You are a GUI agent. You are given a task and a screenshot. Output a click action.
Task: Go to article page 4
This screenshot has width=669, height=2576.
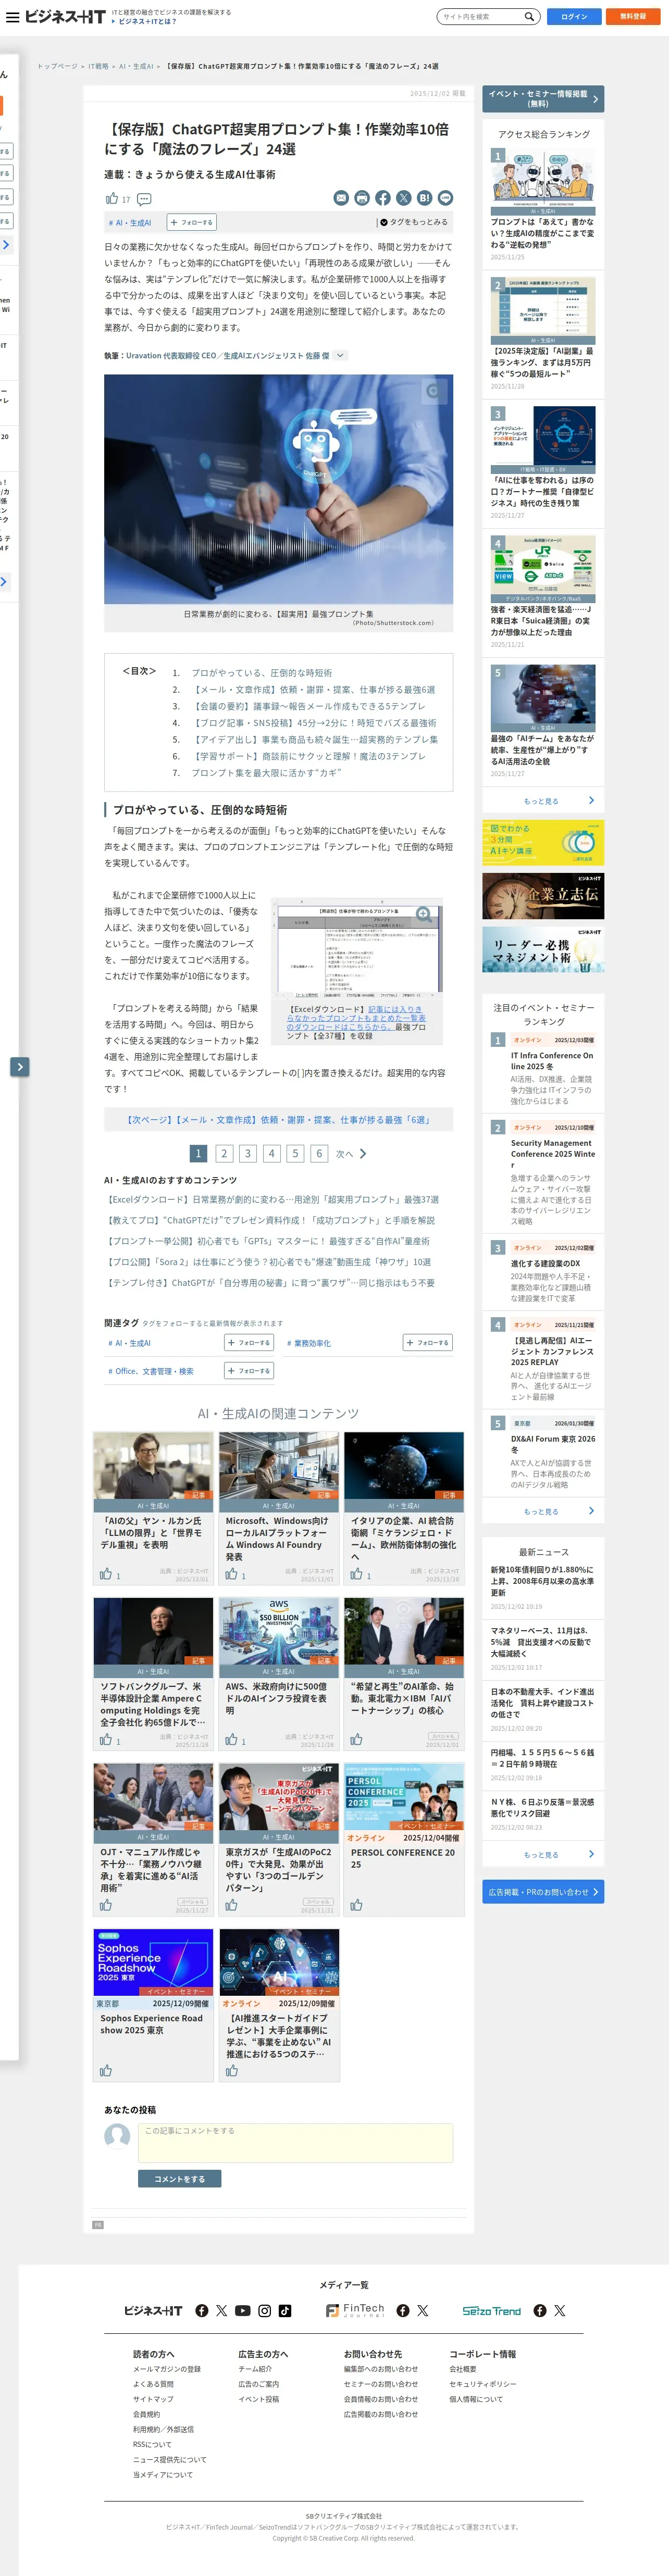point(271,1153)
